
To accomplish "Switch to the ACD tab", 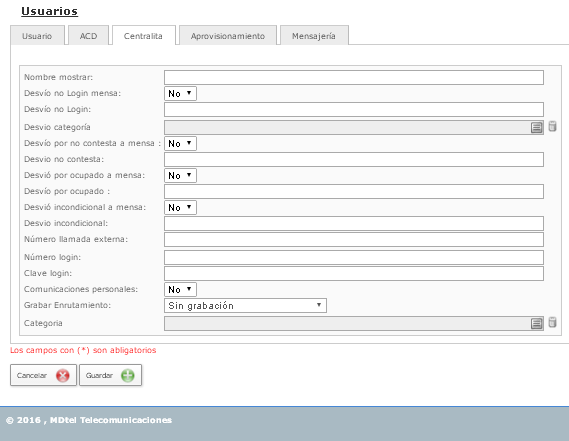I will click(x=89, y=35).
